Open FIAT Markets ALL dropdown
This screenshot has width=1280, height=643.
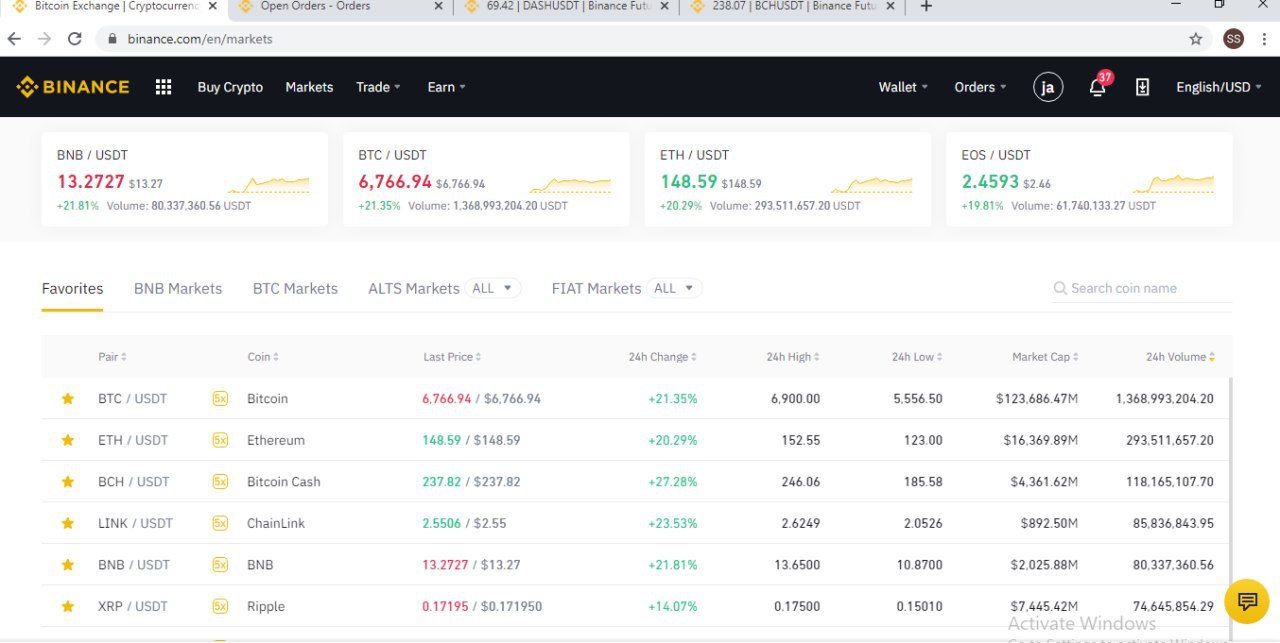(x=675, y=288)
